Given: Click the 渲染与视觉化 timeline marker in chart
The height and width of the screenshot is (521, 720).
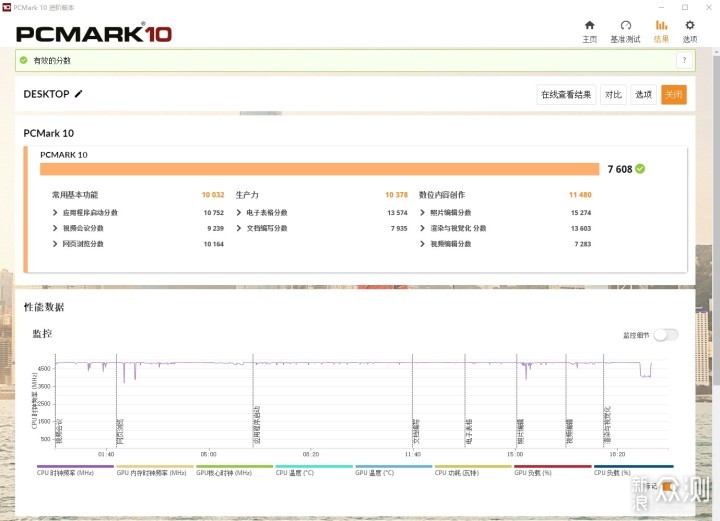Looking at the screenshot, I should click(607, 425).
